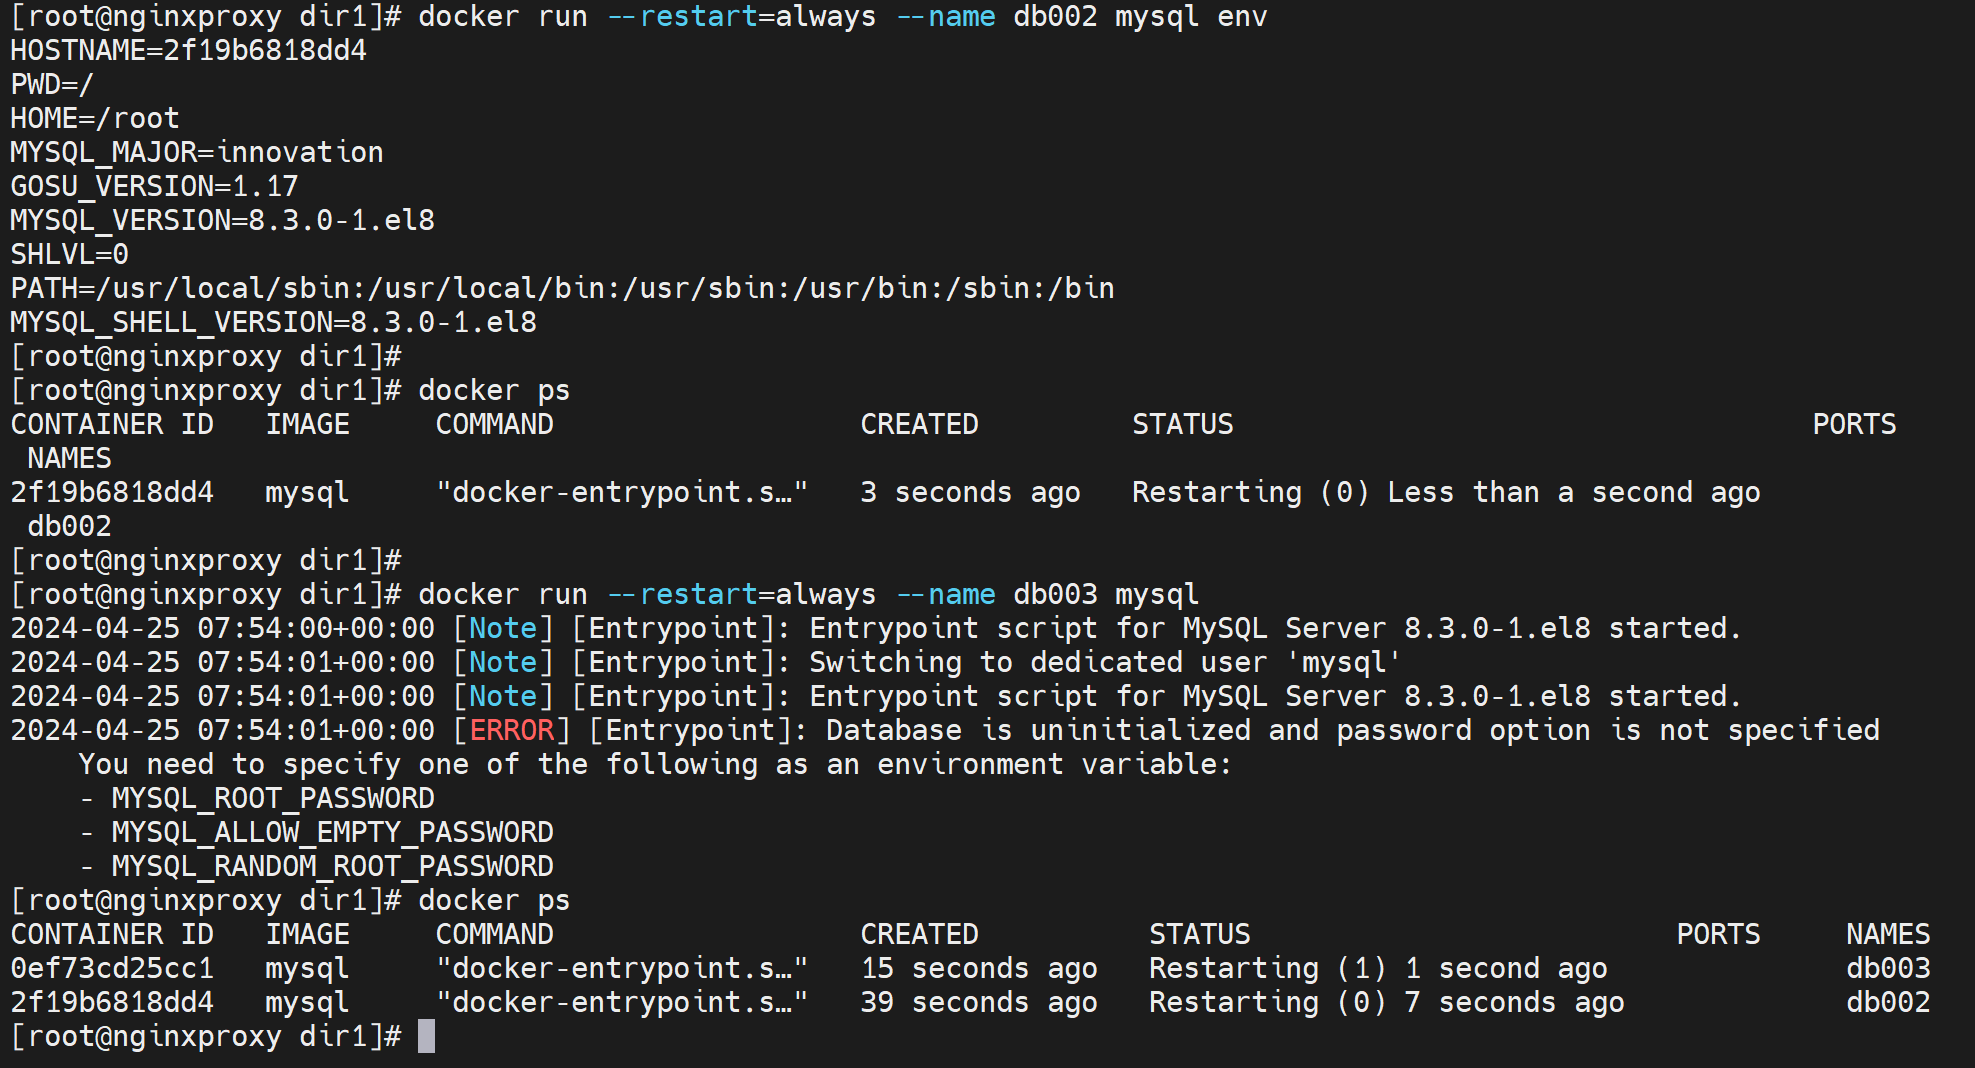Click the SHLVL=0 line
This screenshot has width=1975, height=1068.
[x=70, y=255]
